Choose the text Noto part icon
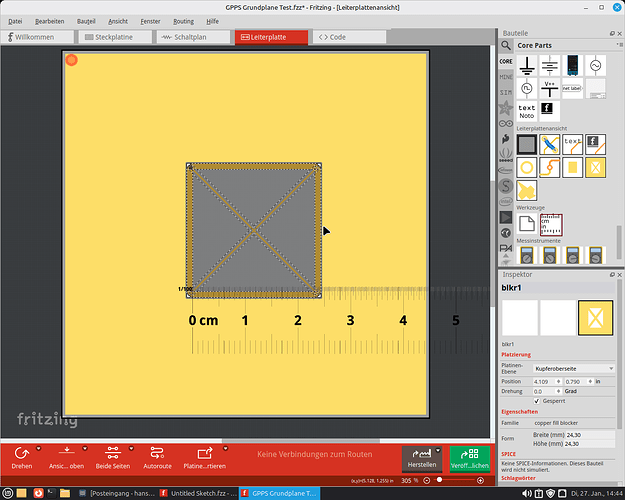 527,112
